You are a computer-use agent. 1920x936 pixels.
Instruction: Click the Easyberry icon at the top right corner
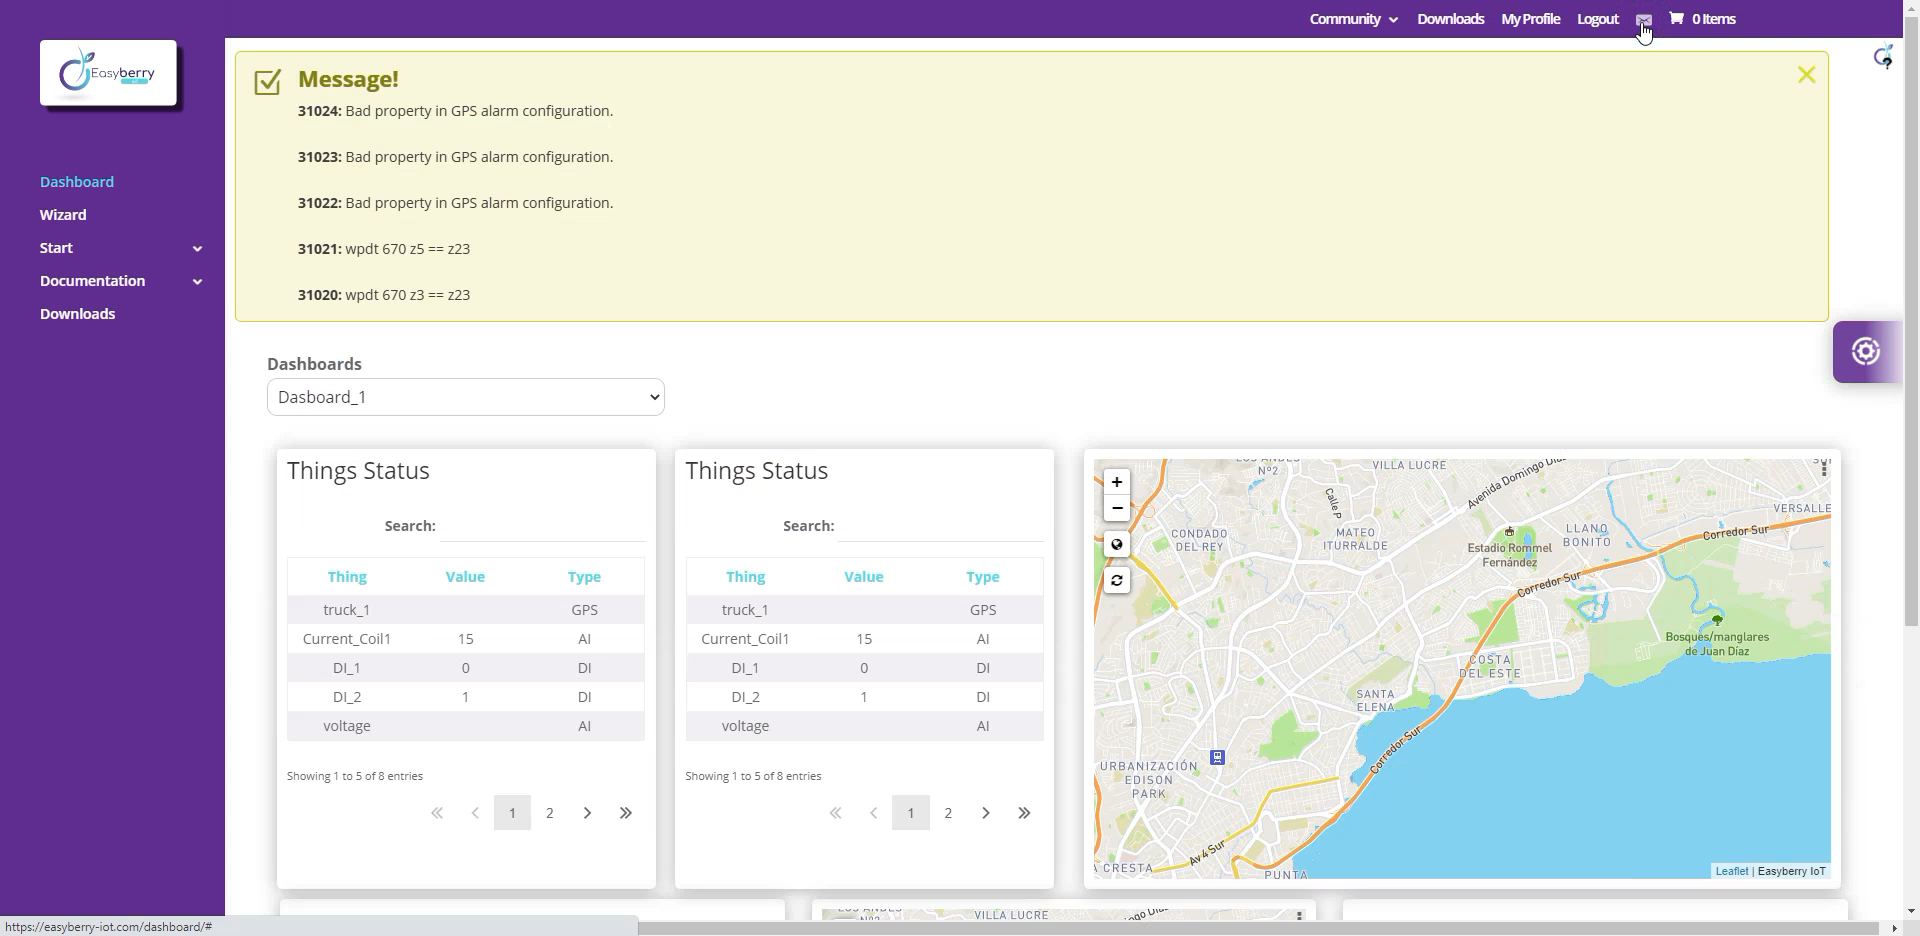(x=1883, y=57)
